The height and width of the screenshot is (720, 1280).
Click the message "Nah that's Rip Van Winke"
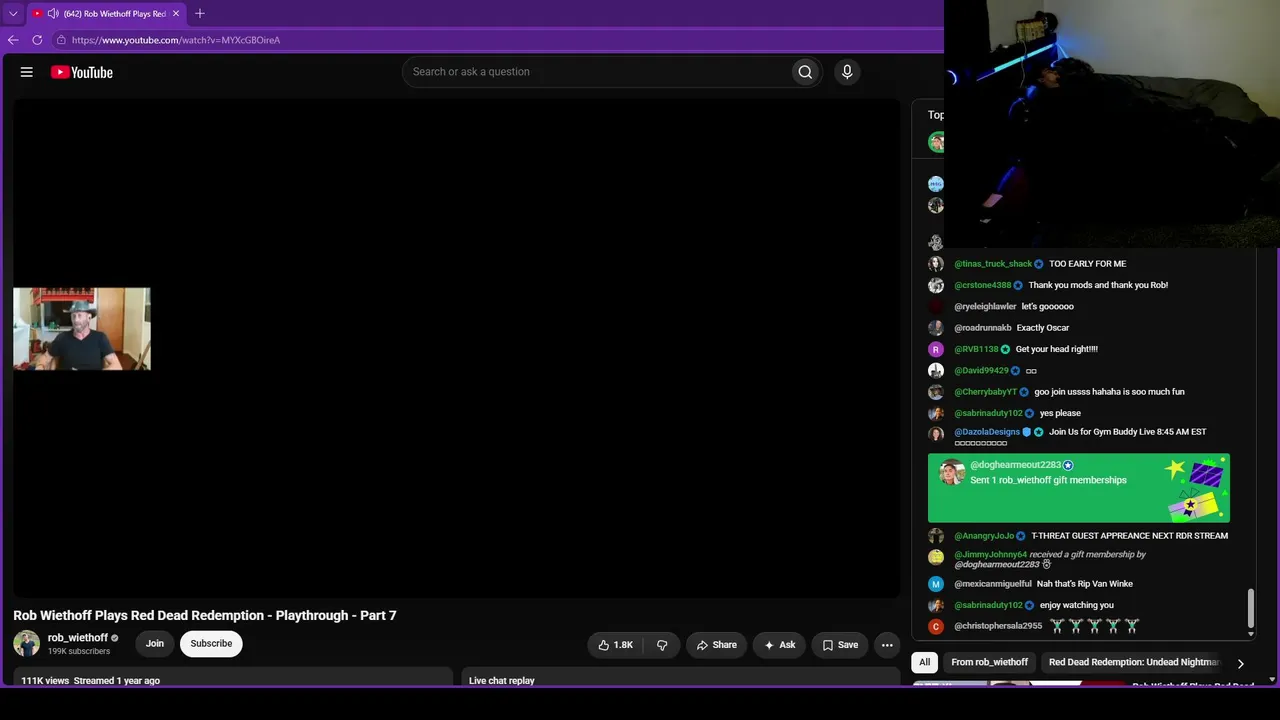(x=1085, y=584)
